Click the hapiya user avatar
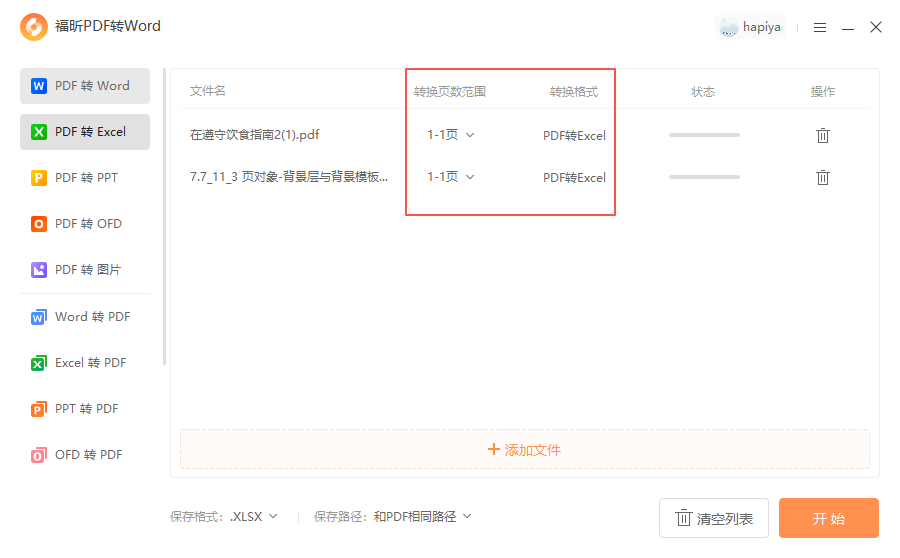Viewport: 900px width, 558px height. click(x=728, y=27)
